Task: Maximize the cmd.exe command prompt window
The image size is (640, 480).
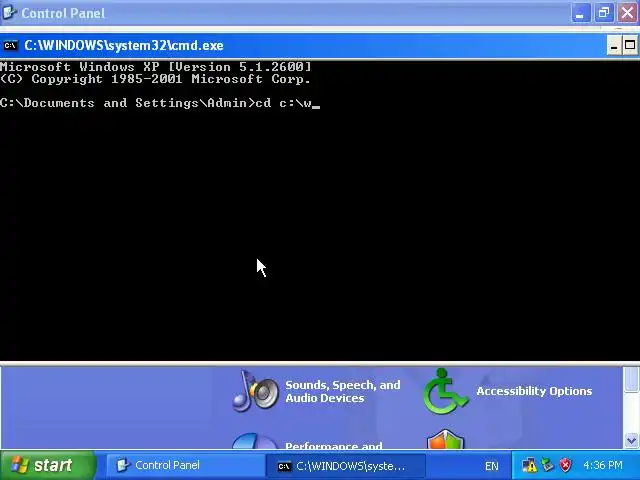Action: 630,46
